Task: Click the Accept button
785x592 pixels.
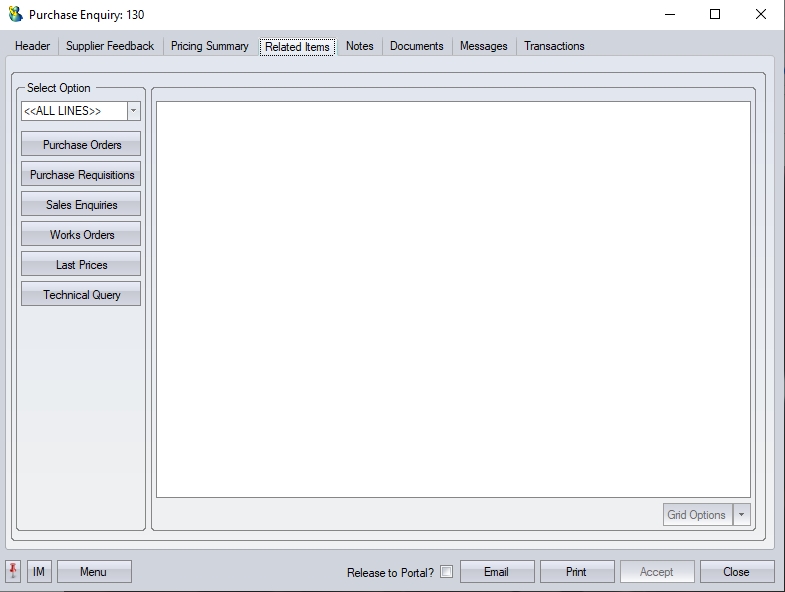Action: pos(657,571)
